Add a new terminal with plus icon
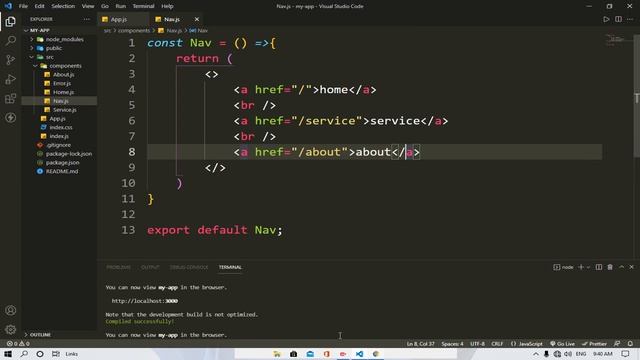Image resolution: width=640 pixels, height=360 pixels. click(x=581, y=267)
